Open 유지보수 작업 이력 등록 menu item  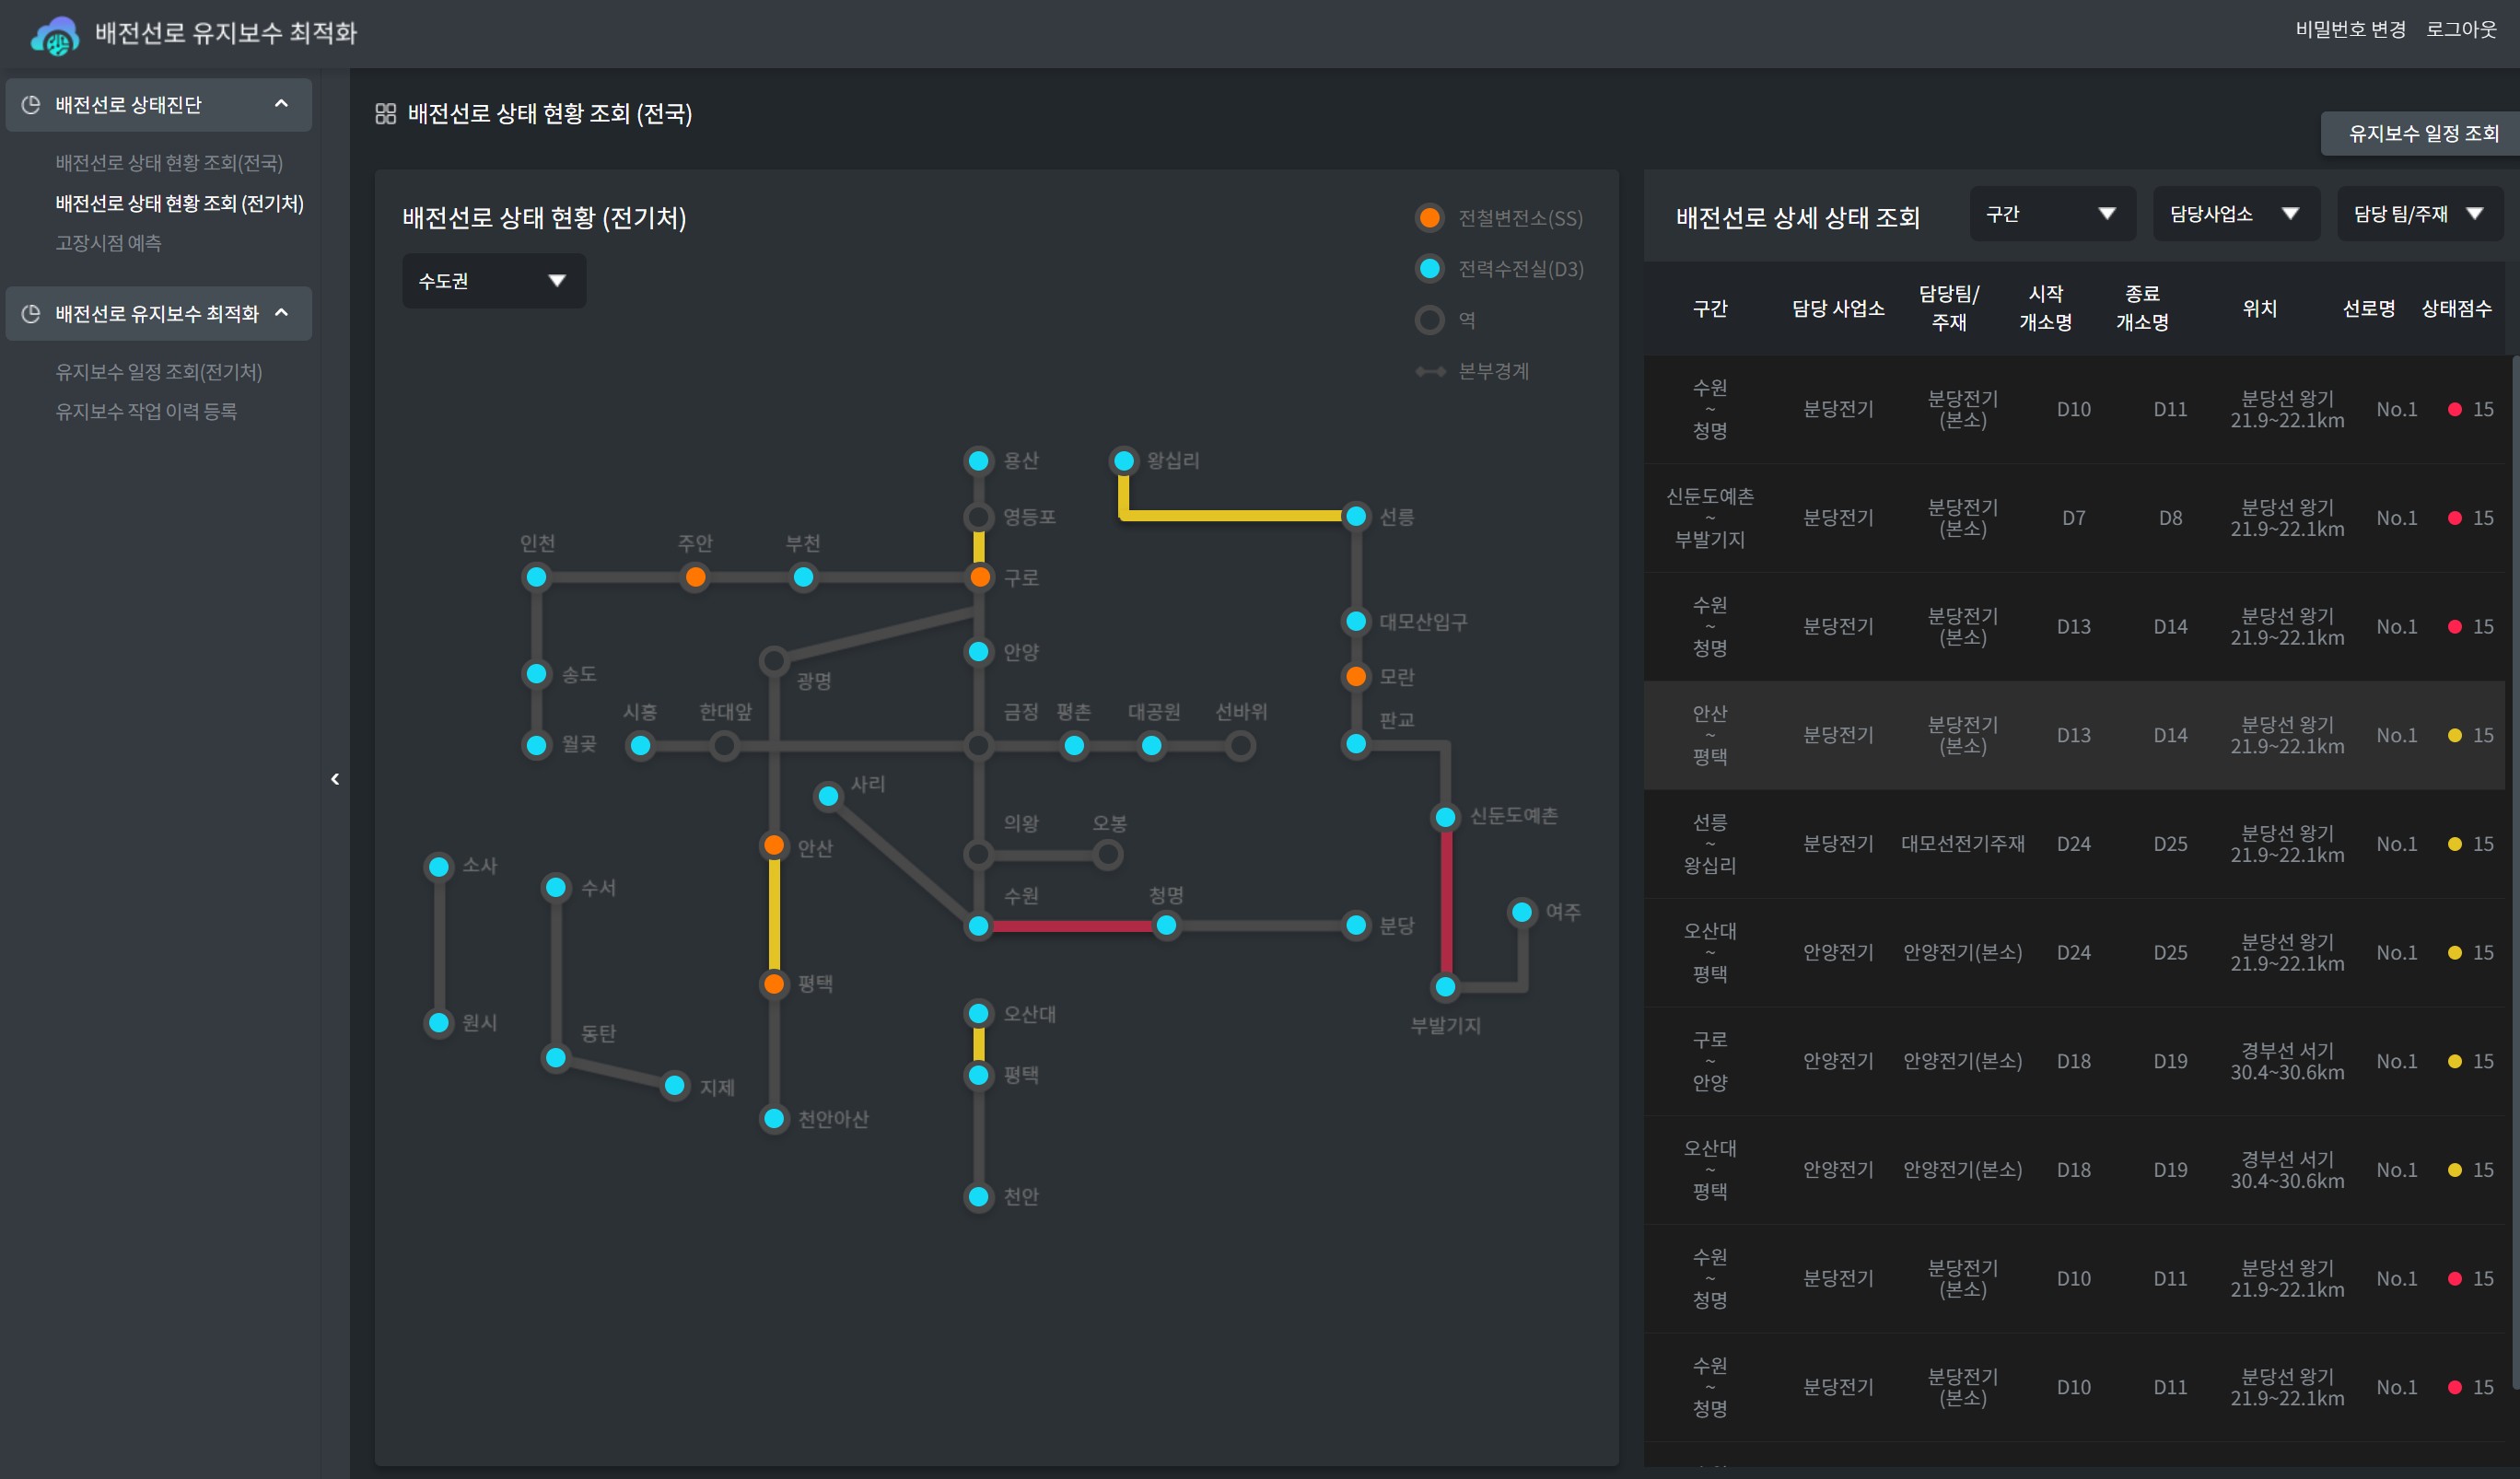tap(146, 411)
